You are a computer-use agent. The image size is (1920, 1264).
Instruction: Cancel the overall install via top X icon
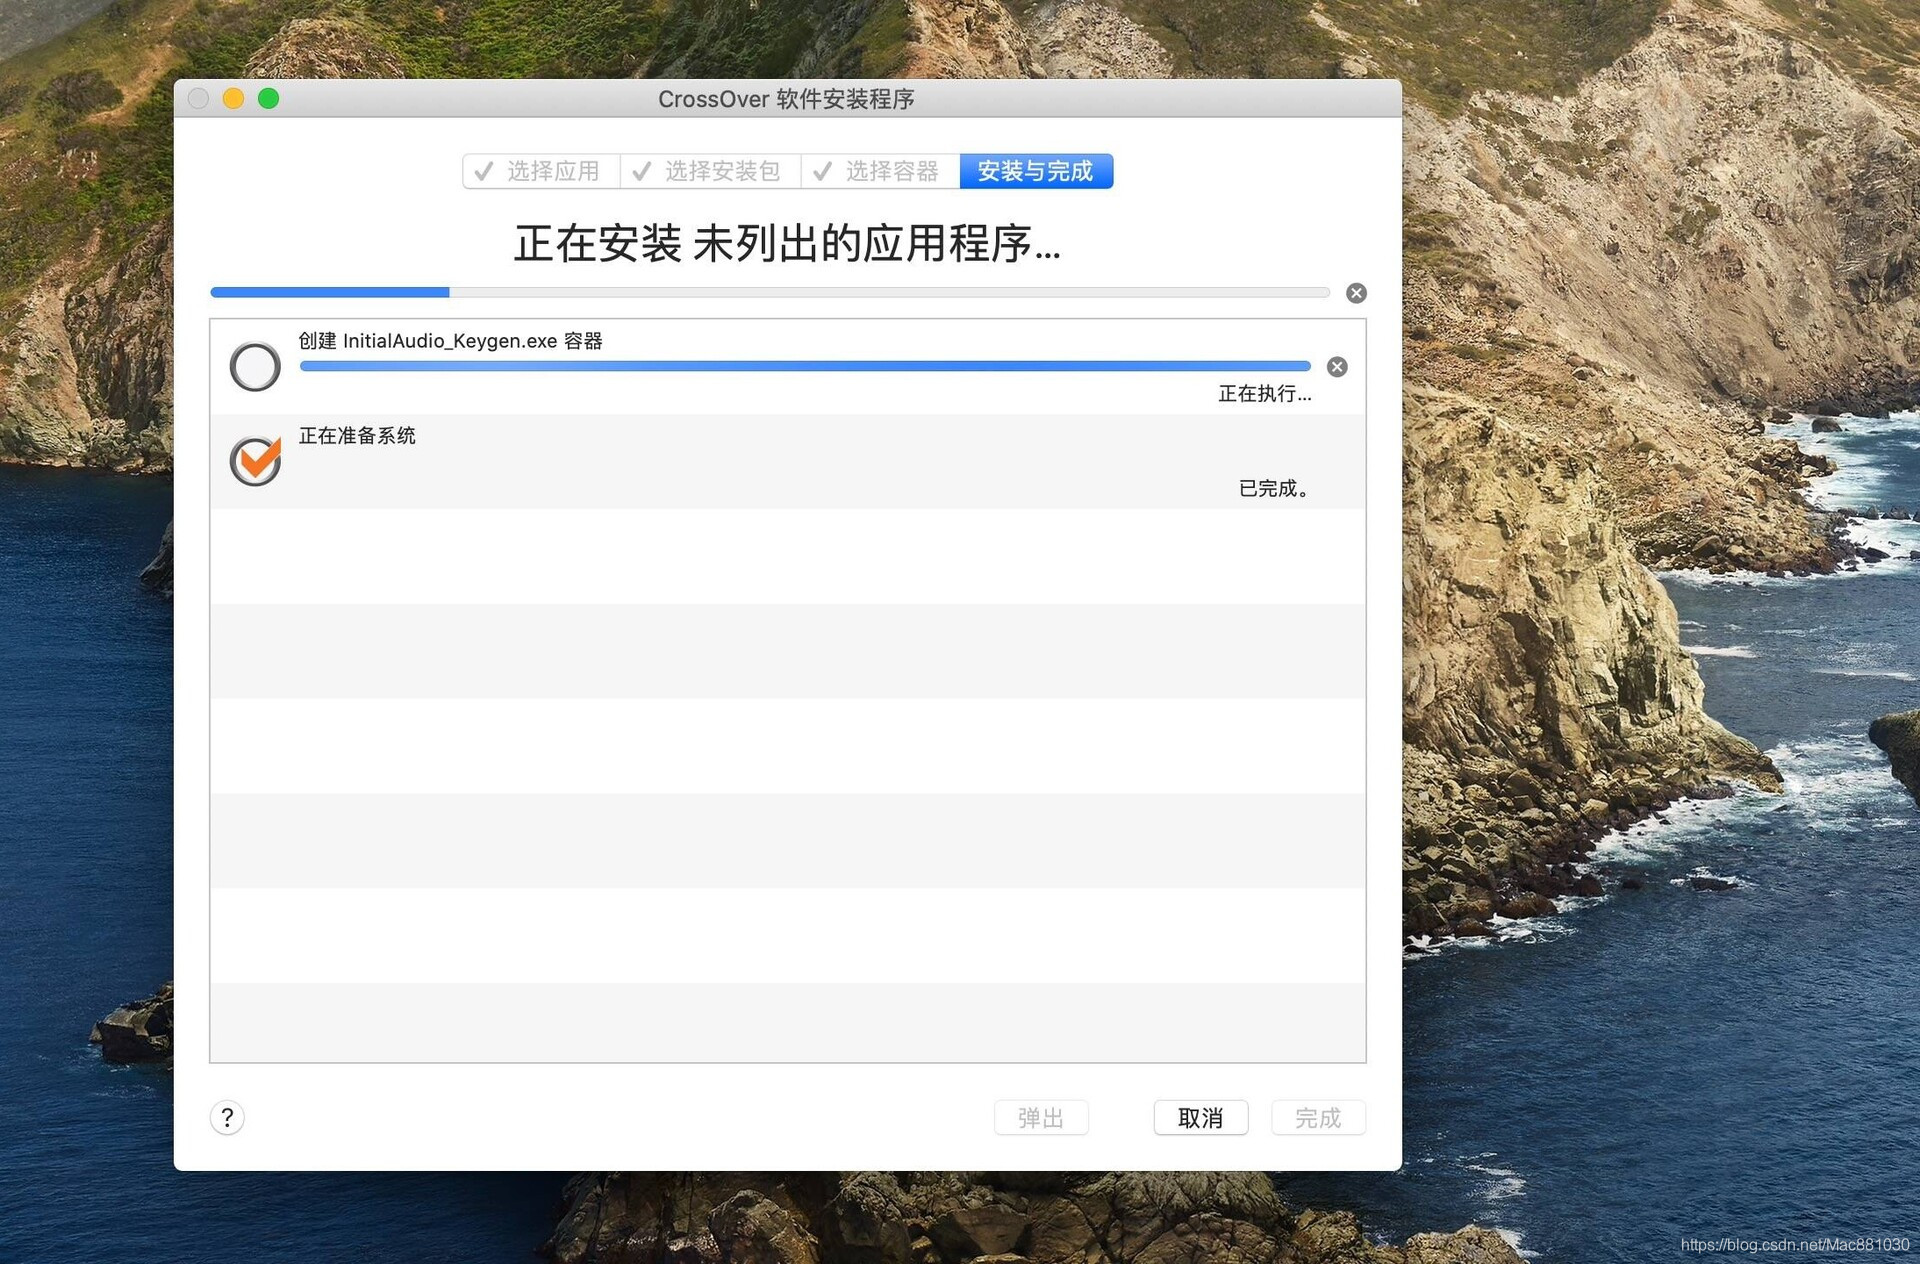[x=1355, y=293]
